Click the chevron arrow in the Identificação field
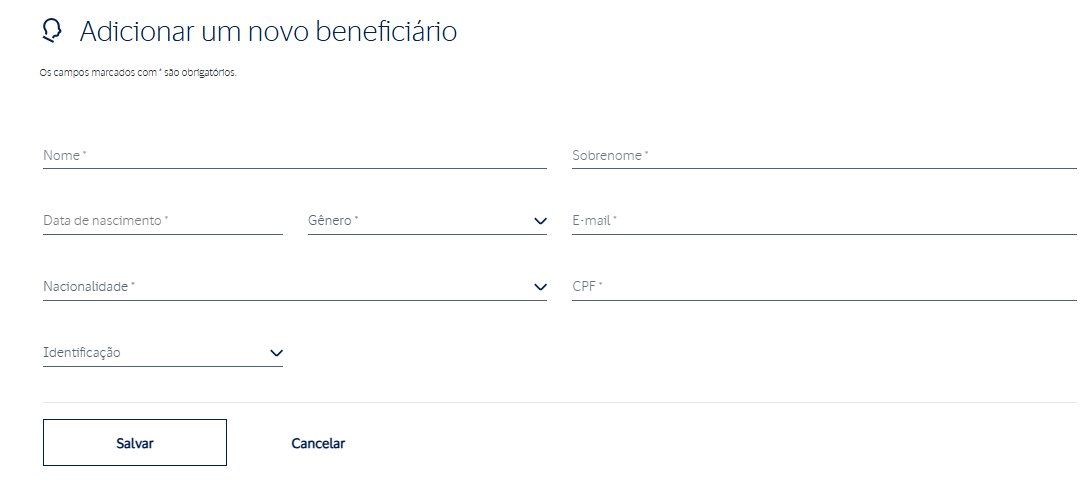Viewport: 1085px width, 484px height. (x=277, y=353)
